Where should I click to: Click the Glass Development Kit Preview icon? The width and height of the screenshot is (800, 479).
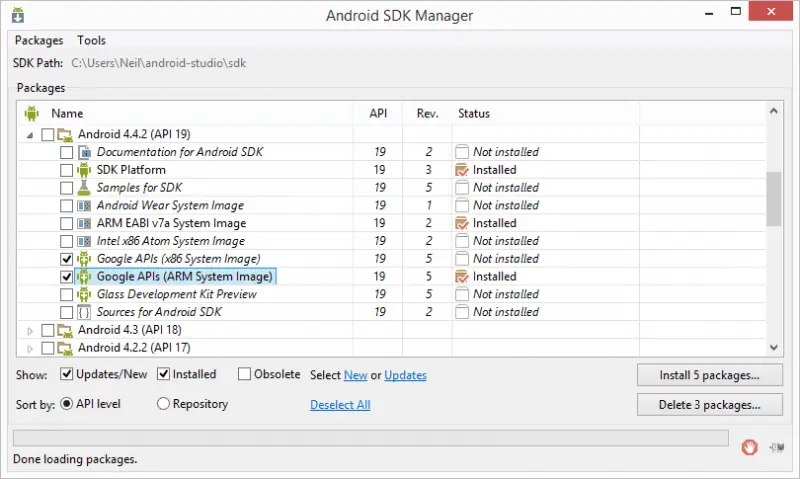point(84,294)
